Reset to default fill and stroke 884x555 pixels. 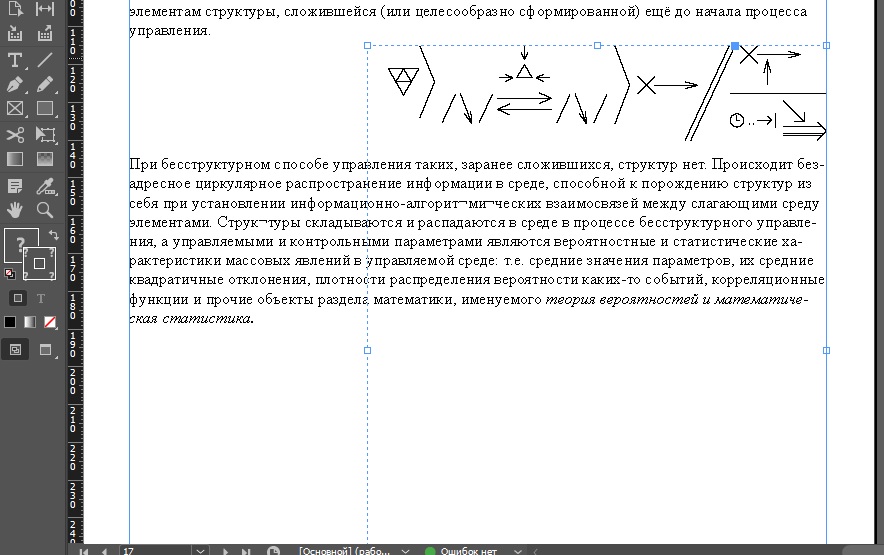[10, 274]
